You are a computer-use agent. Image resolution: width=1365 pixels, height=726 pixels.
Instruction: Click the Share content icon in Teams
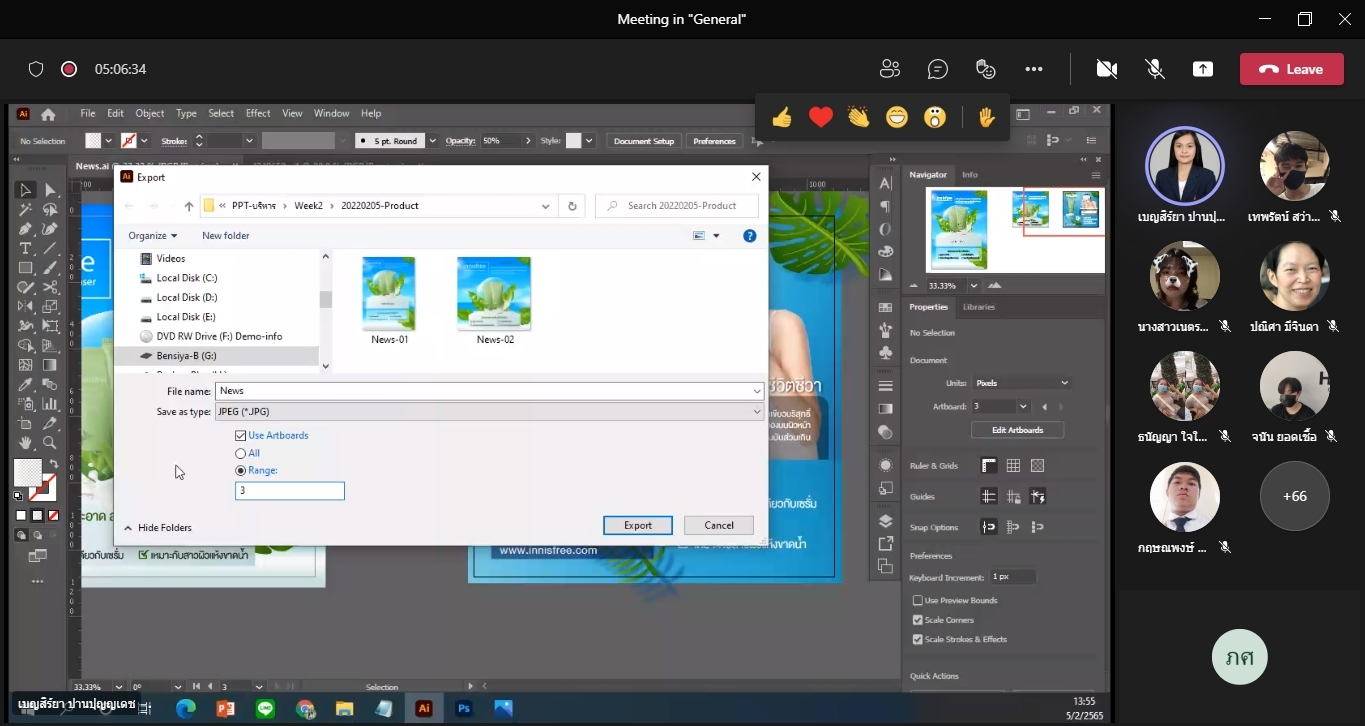tap(1203, 69)
